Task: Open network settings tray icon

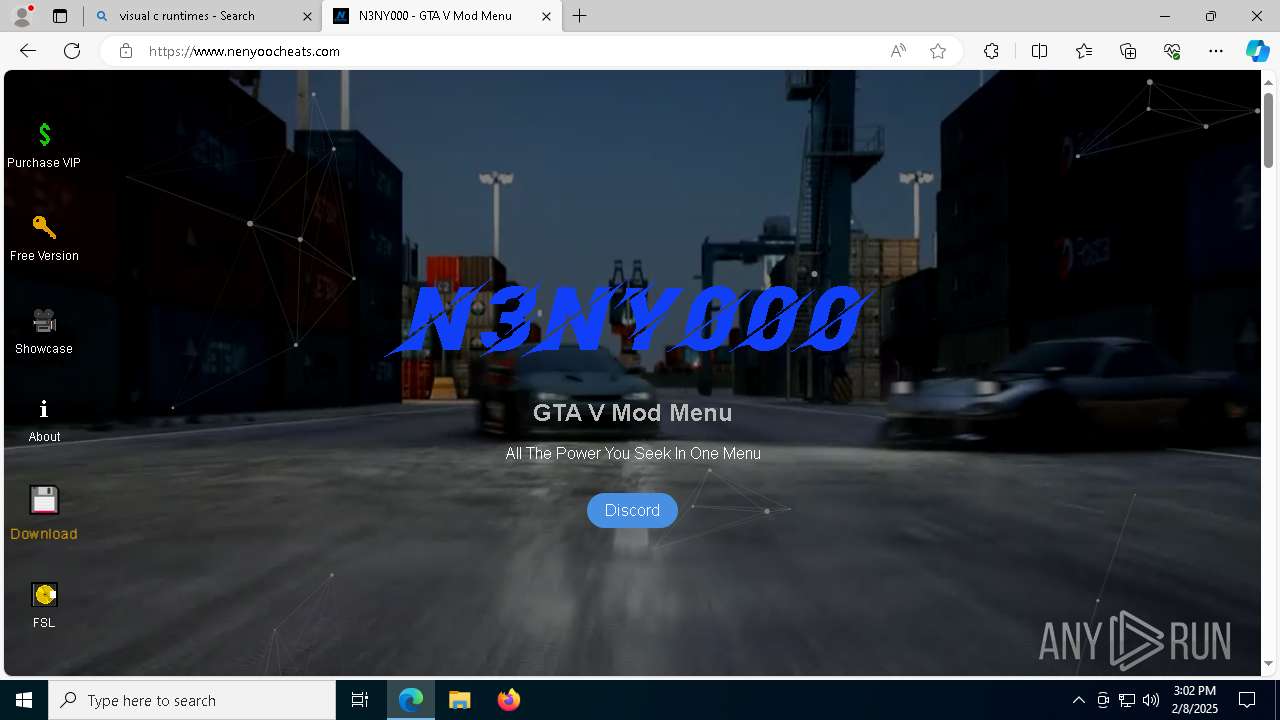Action: pos(1127,700)
